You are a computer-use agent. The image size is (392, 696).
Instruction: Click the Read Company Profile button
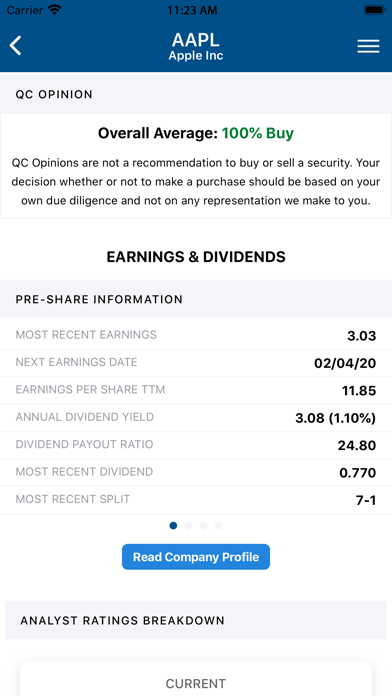pyautogui.click(x=196, y=557)
